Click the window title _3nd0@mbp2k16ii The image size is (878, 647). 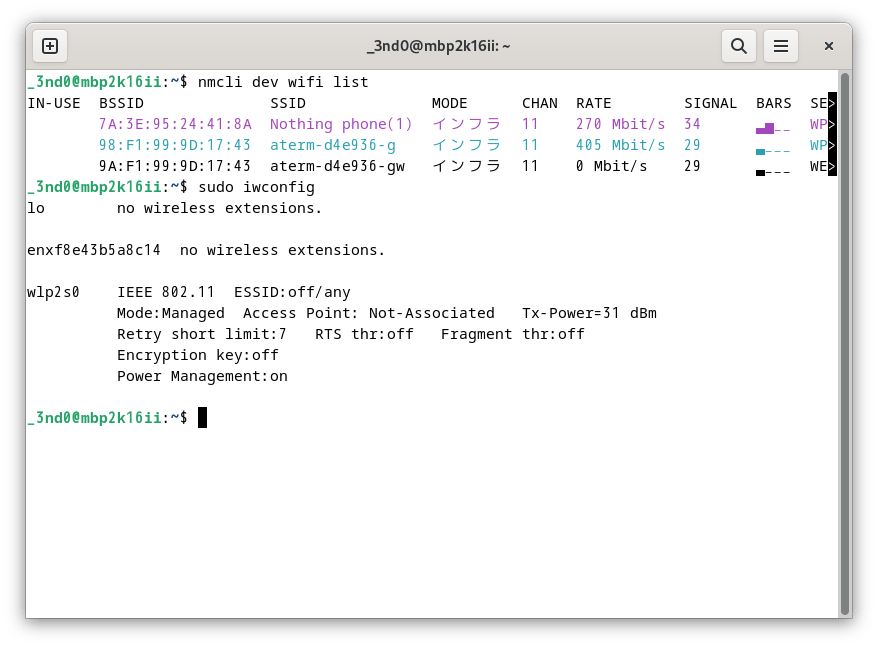438,46
